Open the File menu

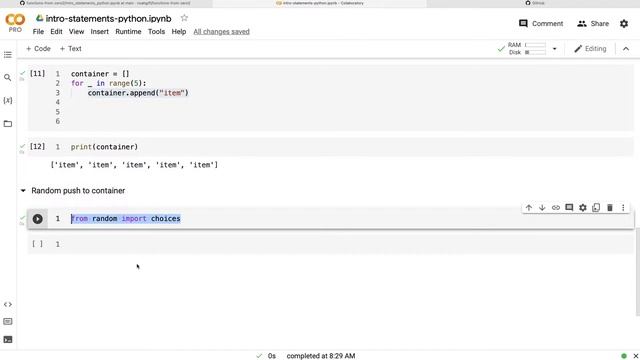(38, 31)
